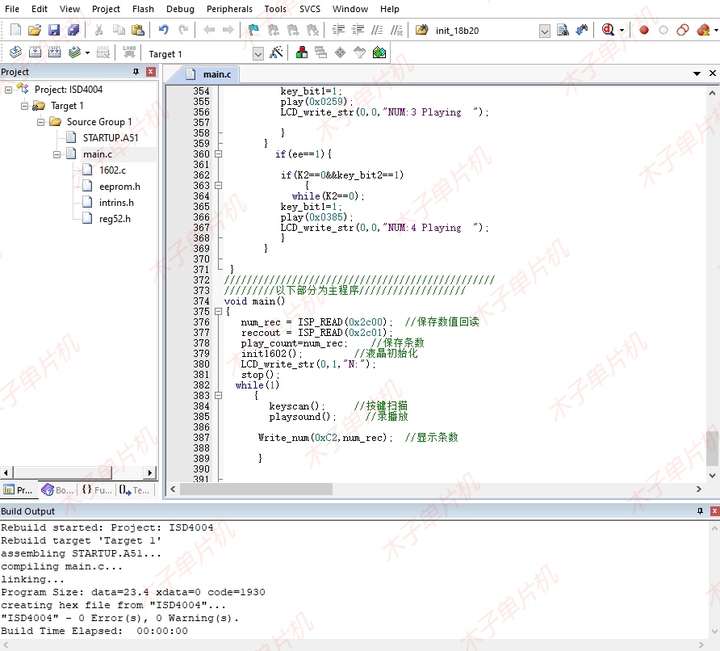Open the debug icon dropdown arrow
The image size is (720, 651).
pos(622,30)
